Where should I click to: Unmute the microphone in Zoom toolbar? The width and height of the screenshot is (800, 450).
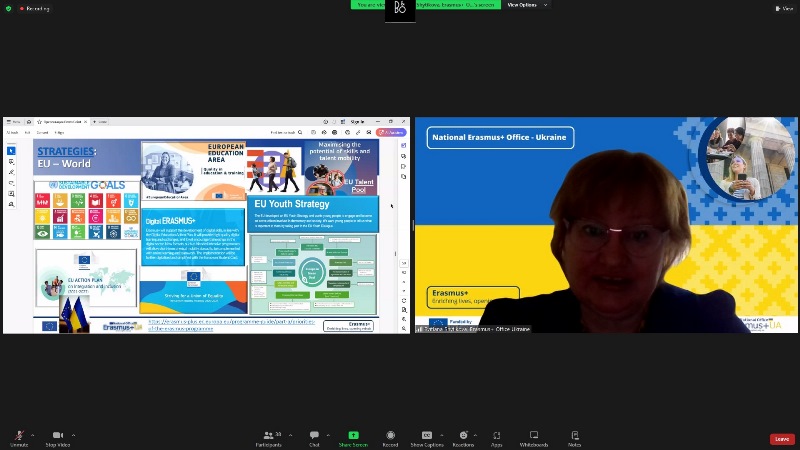pos(19,436)
